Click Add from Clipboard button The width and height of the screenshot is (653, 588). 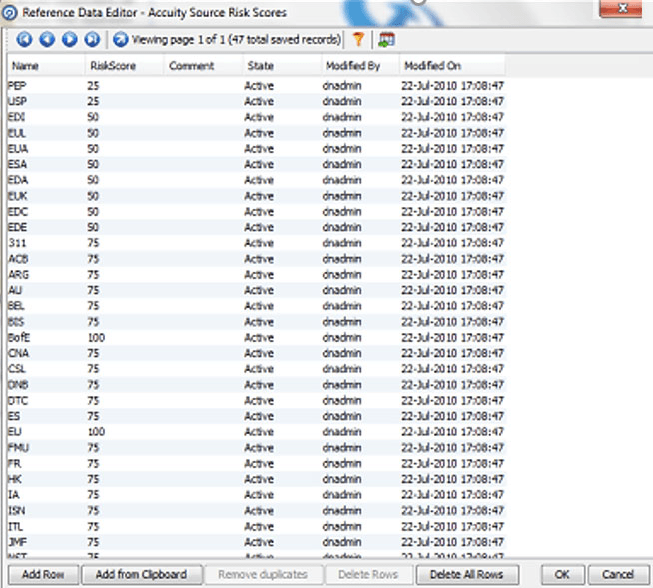[142, 575]
